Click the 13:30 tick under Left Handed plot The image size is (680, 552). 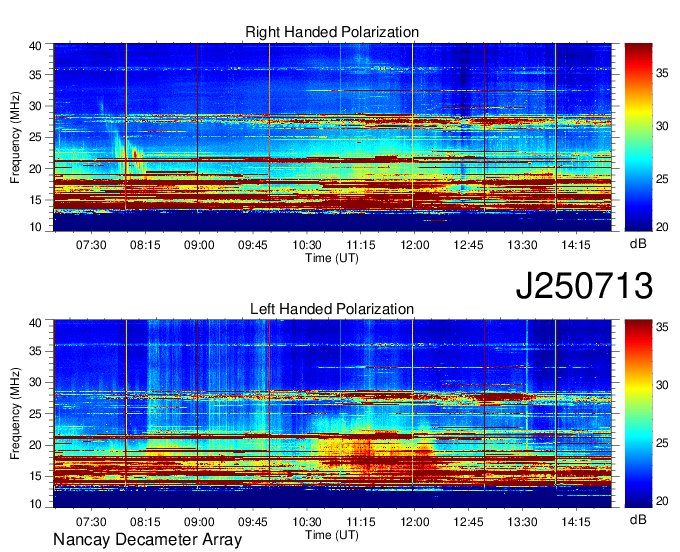[522, 522]
